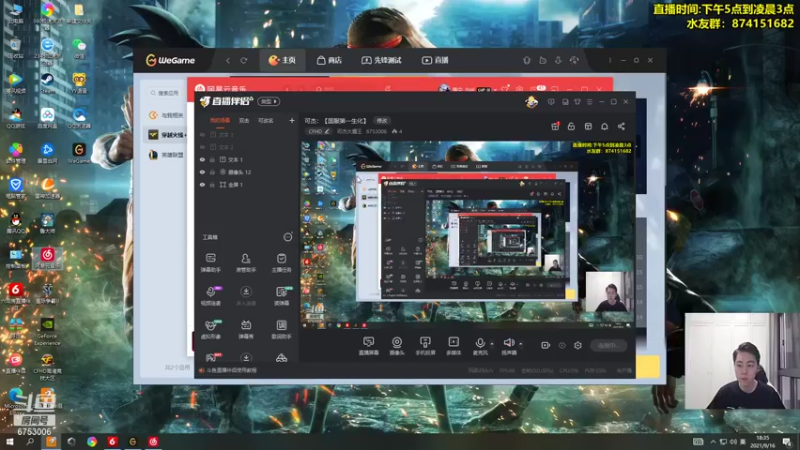Select webcam thumbnail inside stream preview
Viewport: 800px width, 450px height.
[x=609, y=292]
